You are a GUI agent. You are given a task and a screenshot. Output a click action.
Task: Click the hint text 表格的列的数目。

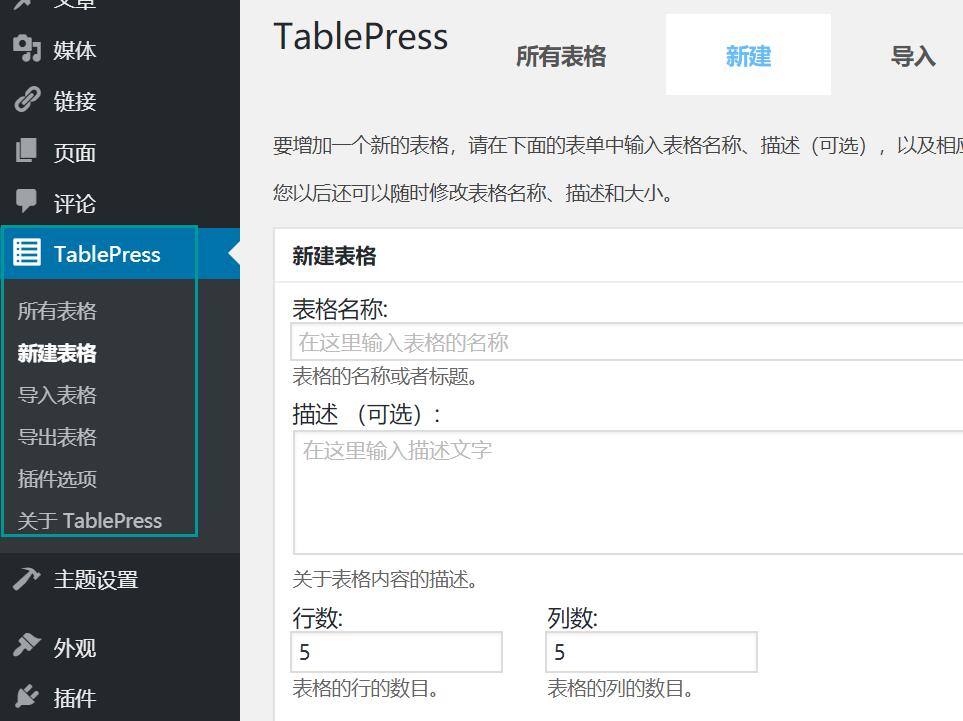pos(620,688)
